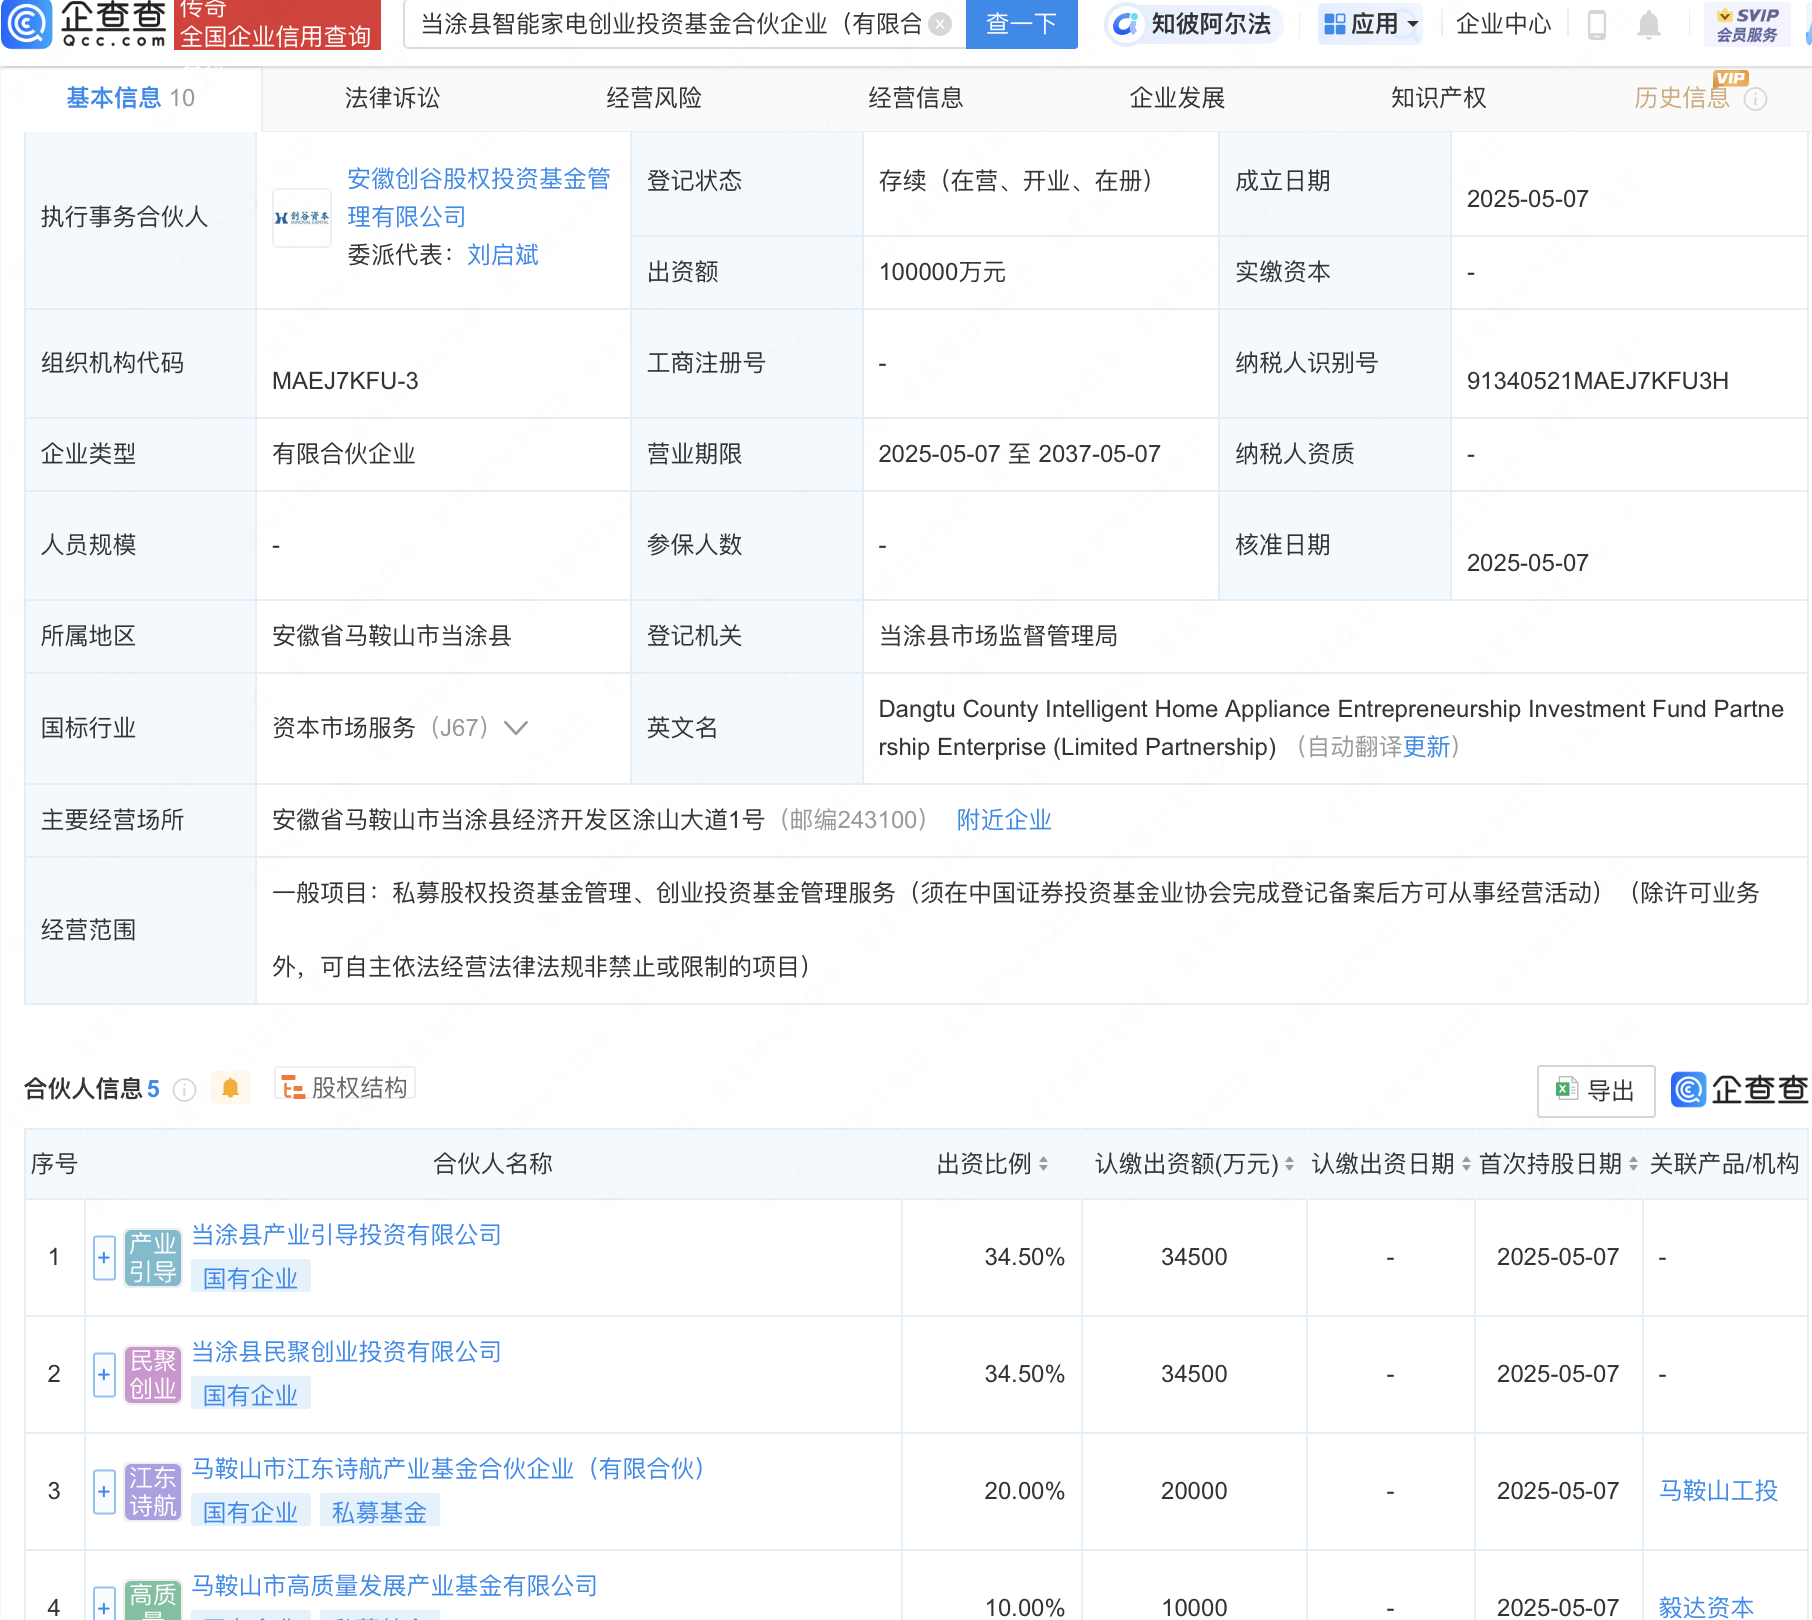Open the 应用 dropdown

(x=1370, y=25)
